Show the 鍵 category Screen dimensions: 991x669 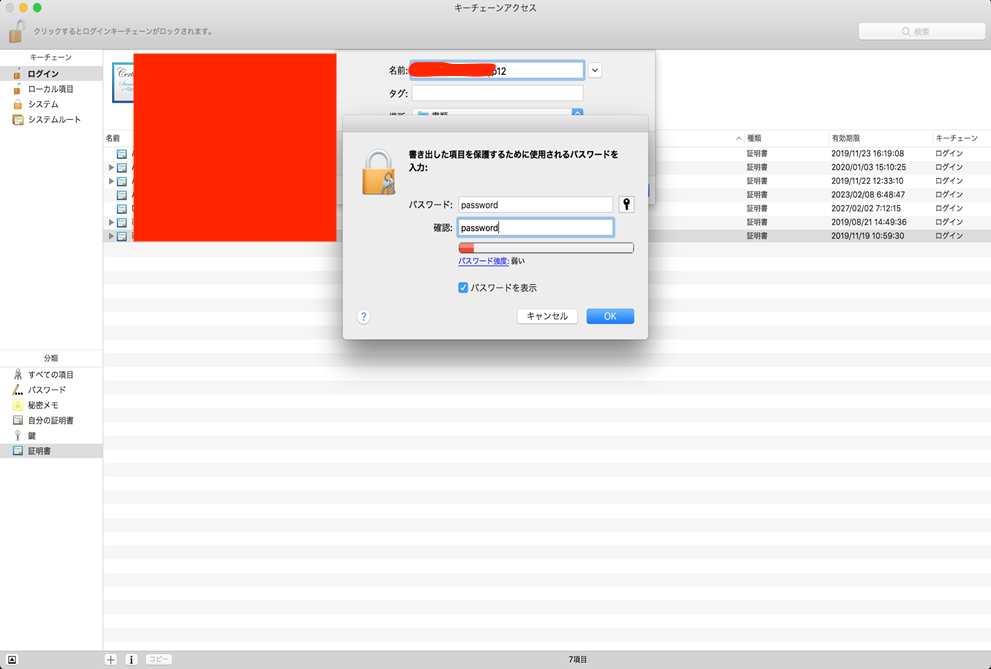point(51,435)
